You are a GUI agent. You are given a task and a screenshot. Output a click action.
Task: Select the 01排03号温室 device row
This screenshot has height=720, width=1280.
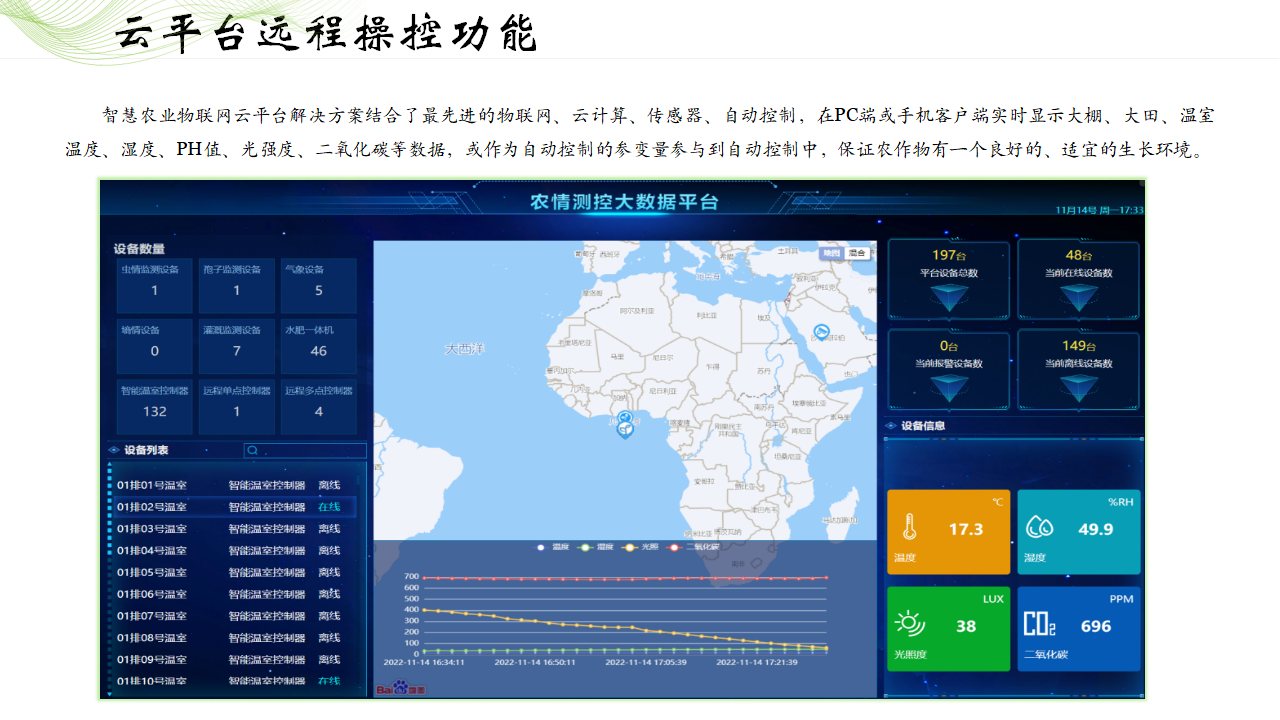235,529
